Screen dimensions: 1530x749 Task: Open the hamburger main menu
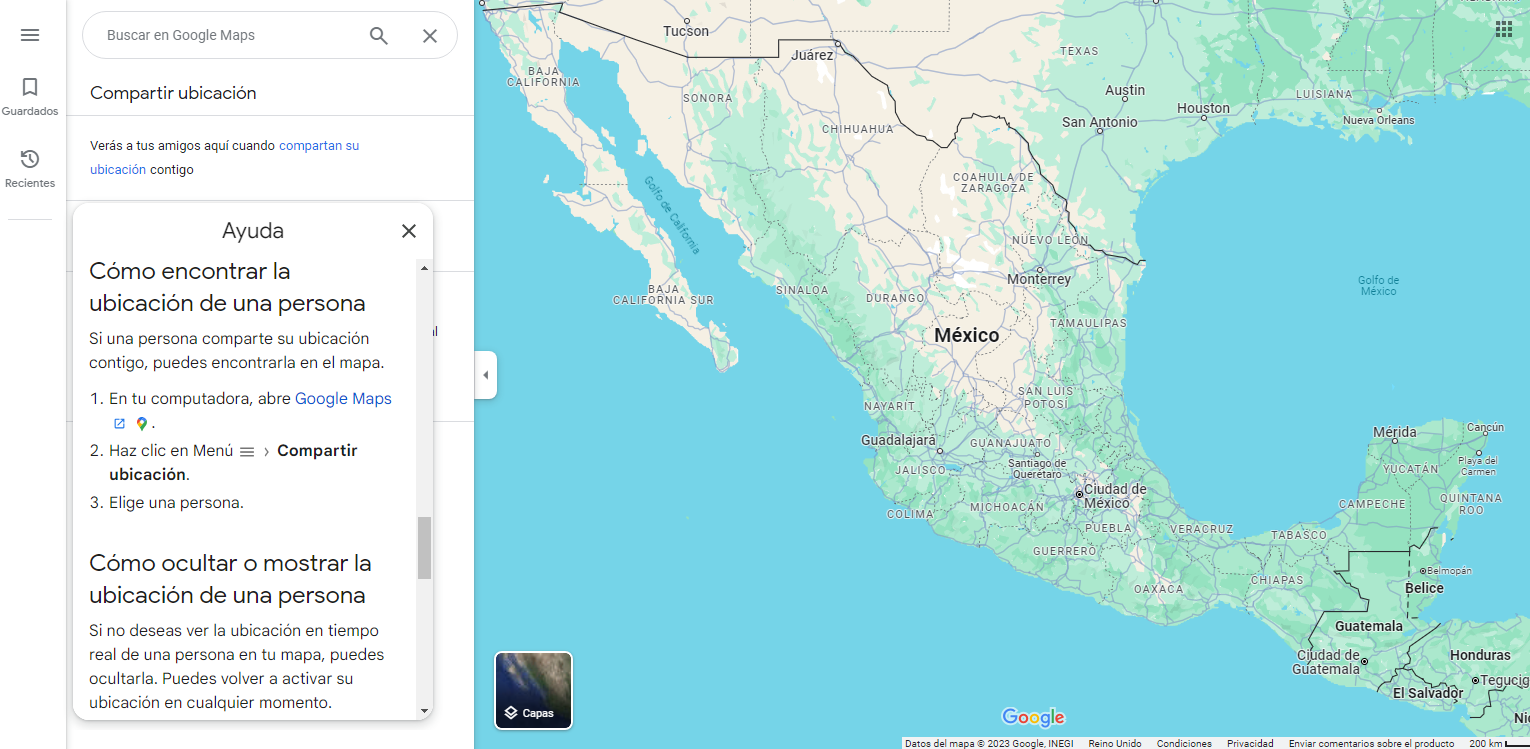point(30,35)
